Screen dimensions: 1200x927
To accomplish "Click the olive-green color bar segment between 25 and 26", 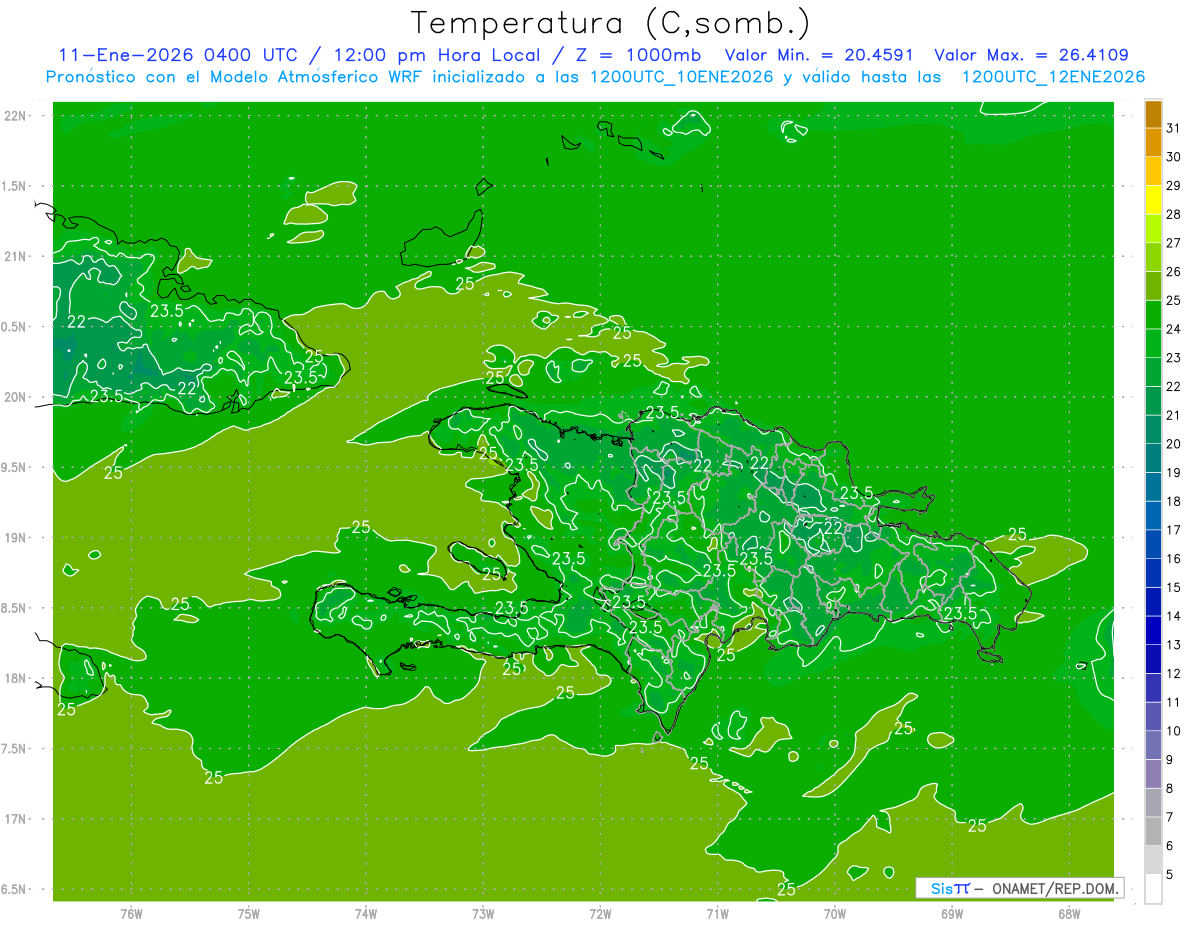I will click(x=1153, y=286).
